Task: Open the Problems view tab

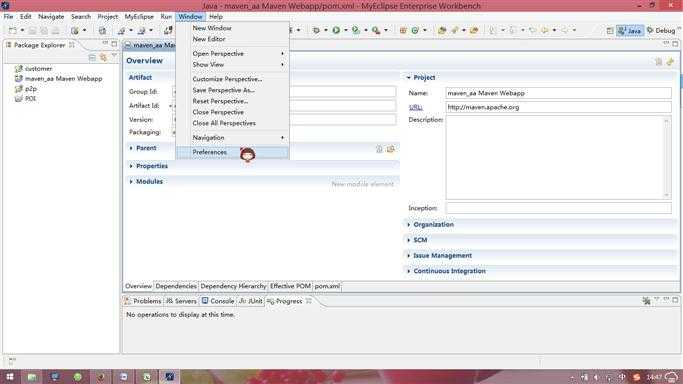Action: 142,301
